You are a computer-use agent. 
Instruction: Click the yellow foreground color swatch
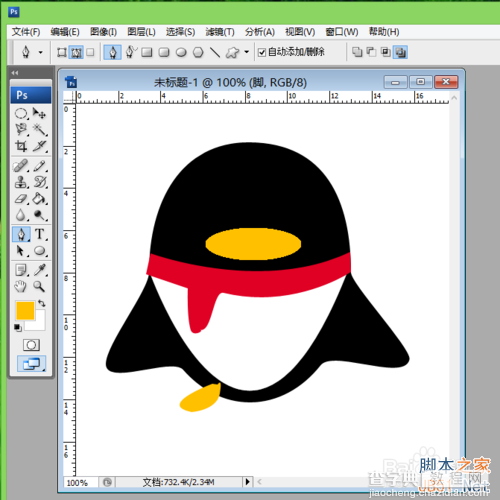tap(25, 310)
